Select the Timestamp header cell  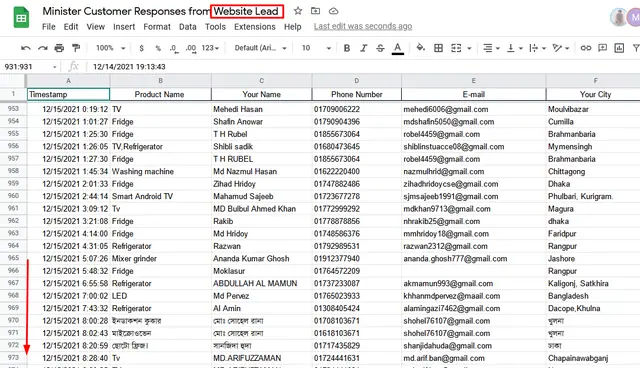[68, 94]
